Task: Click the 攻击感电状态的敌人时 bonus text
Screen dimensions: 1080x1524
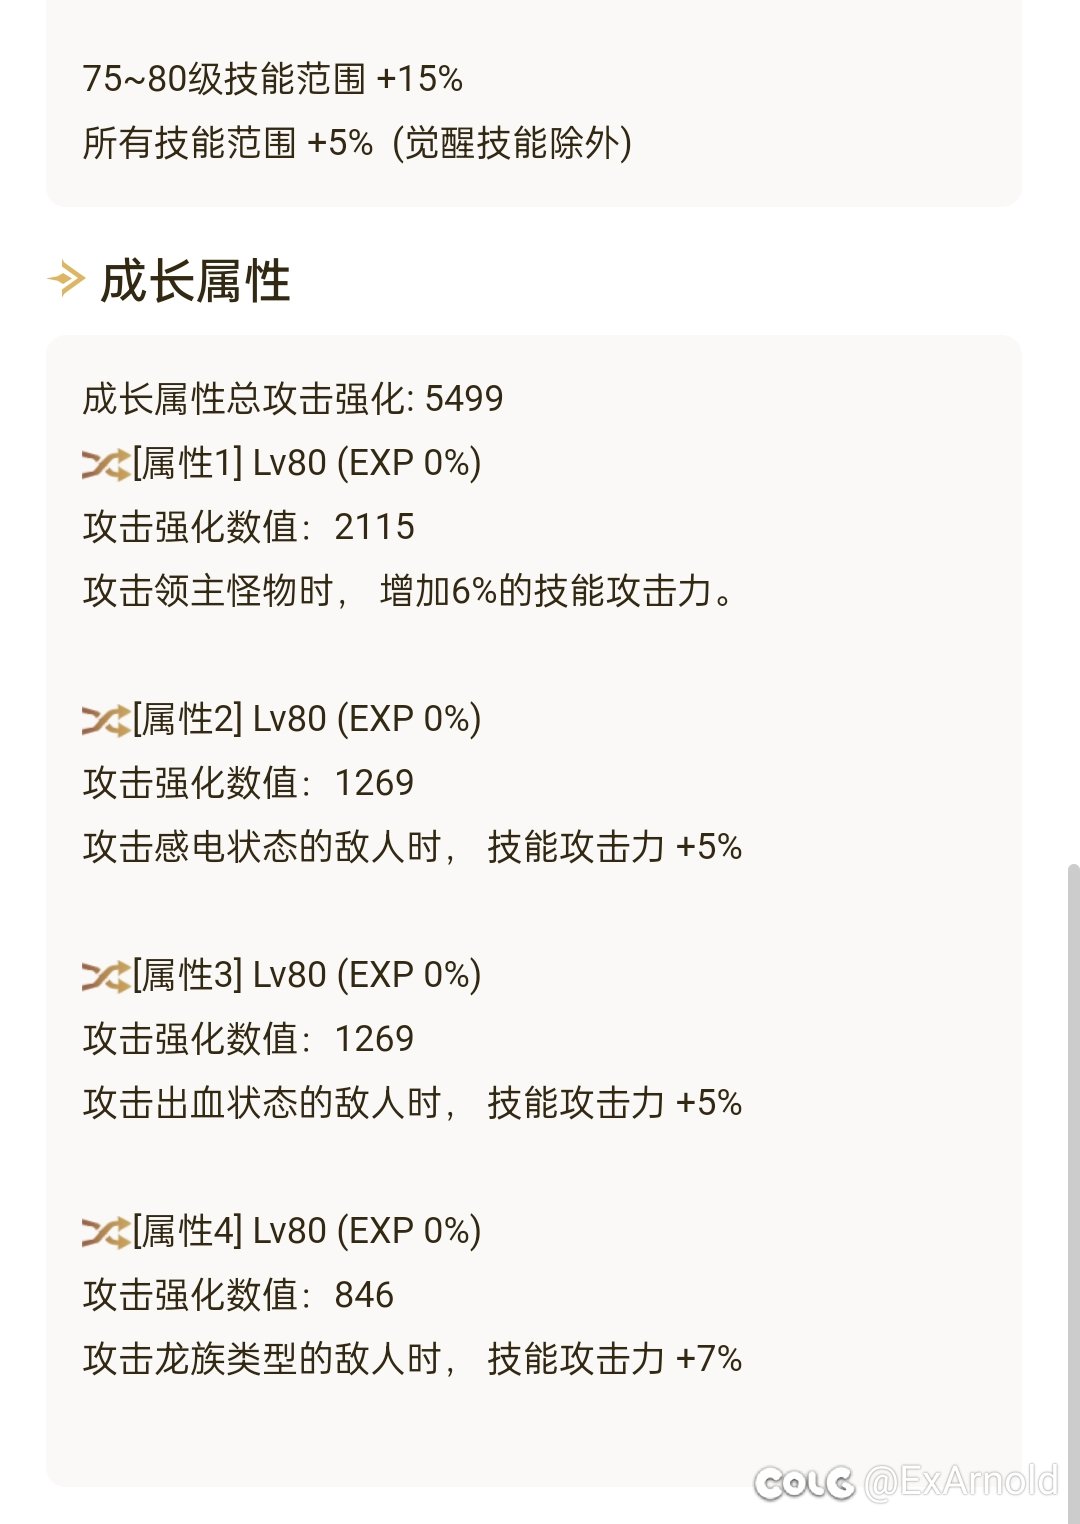Action: pyautogui.click(x=412, y=847)
